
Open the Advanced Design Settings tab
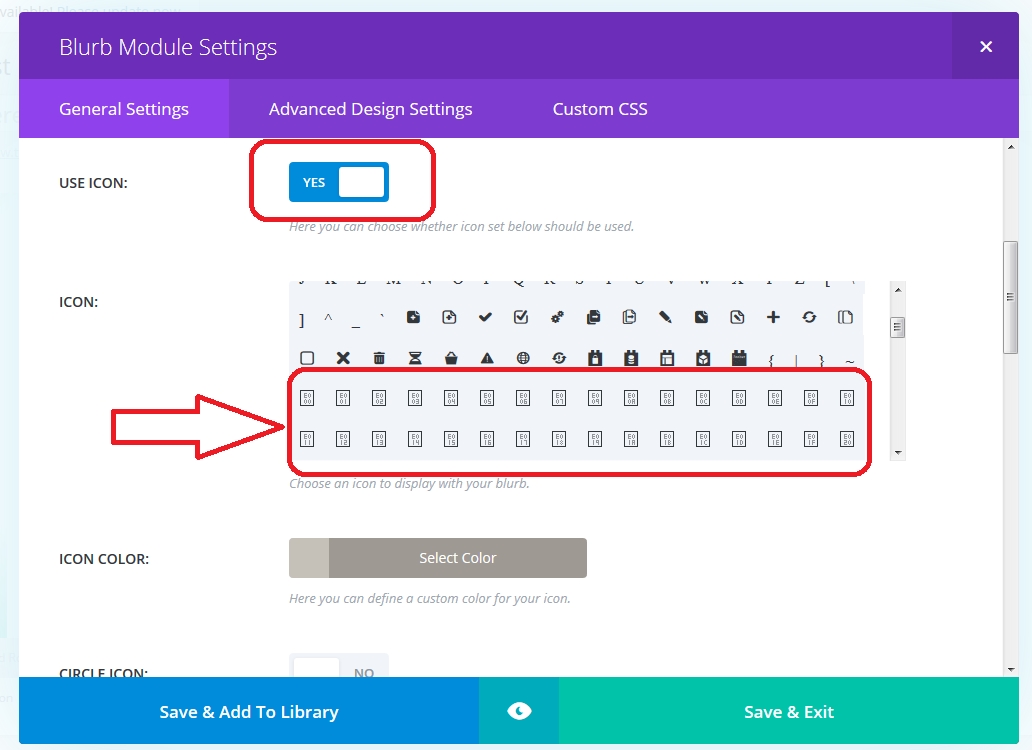pyautogui.click(x=371, y=109)
